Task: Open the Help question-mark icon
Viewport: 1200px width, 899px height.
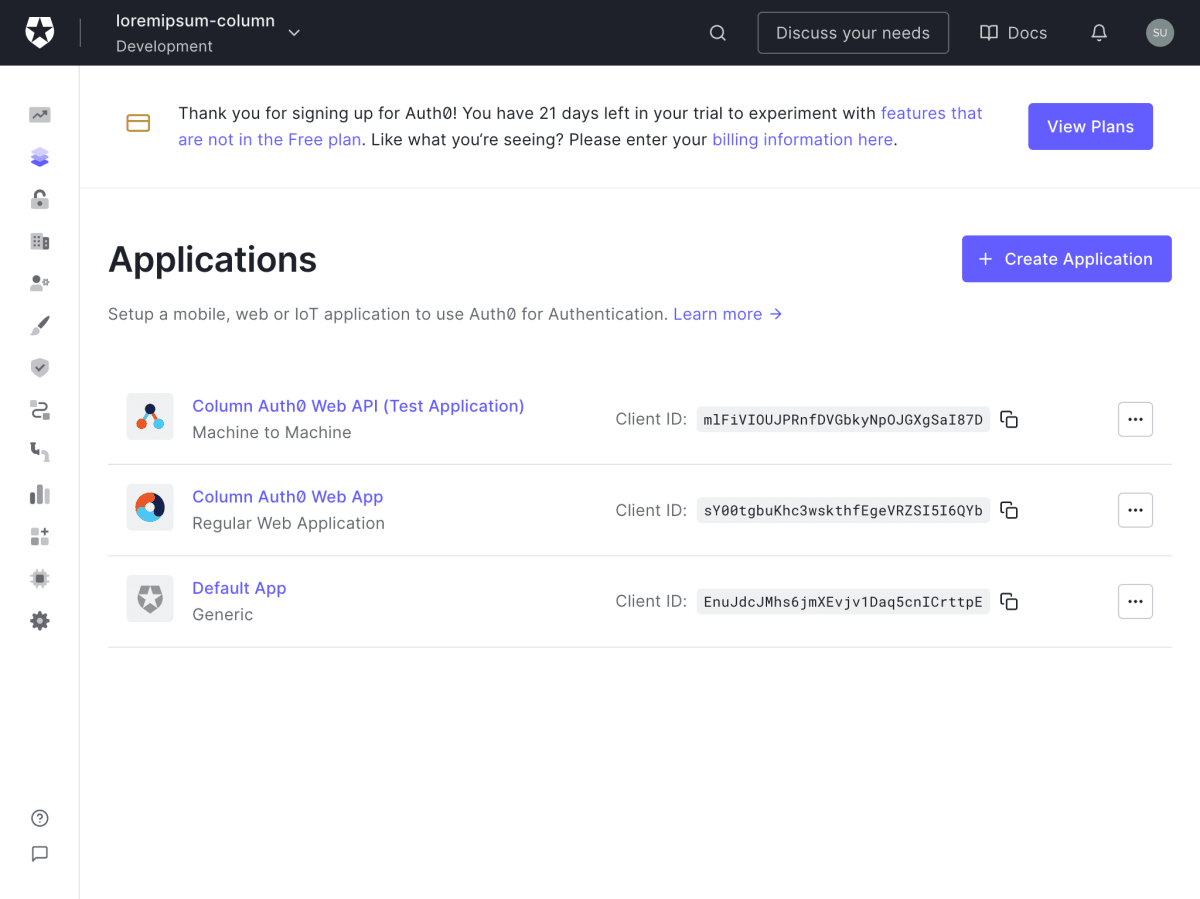Action: tap(40, 818)
